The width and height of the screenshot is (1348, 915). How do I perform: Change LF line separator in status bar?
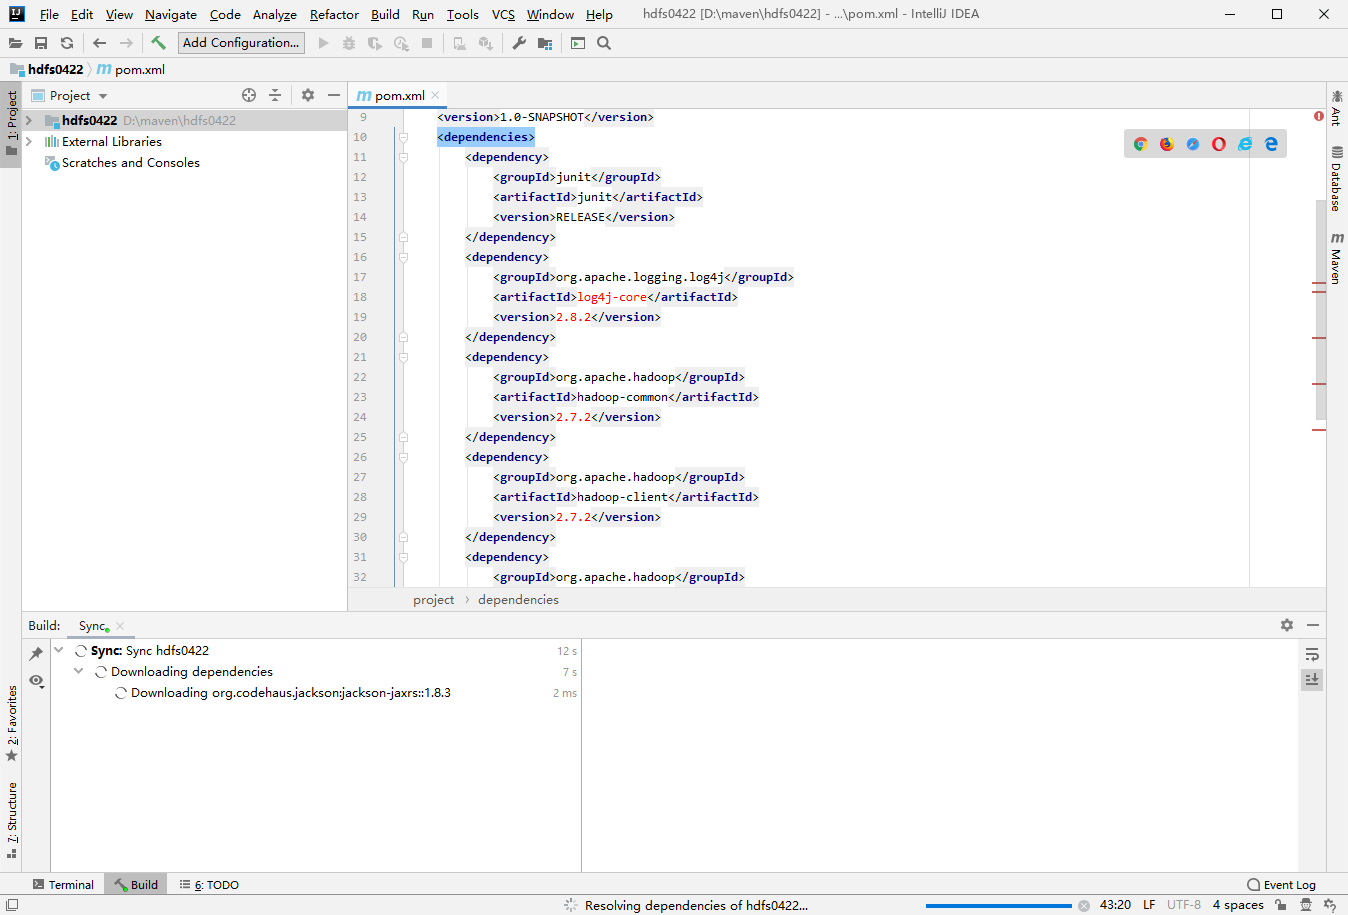(x=1149, y=905)
